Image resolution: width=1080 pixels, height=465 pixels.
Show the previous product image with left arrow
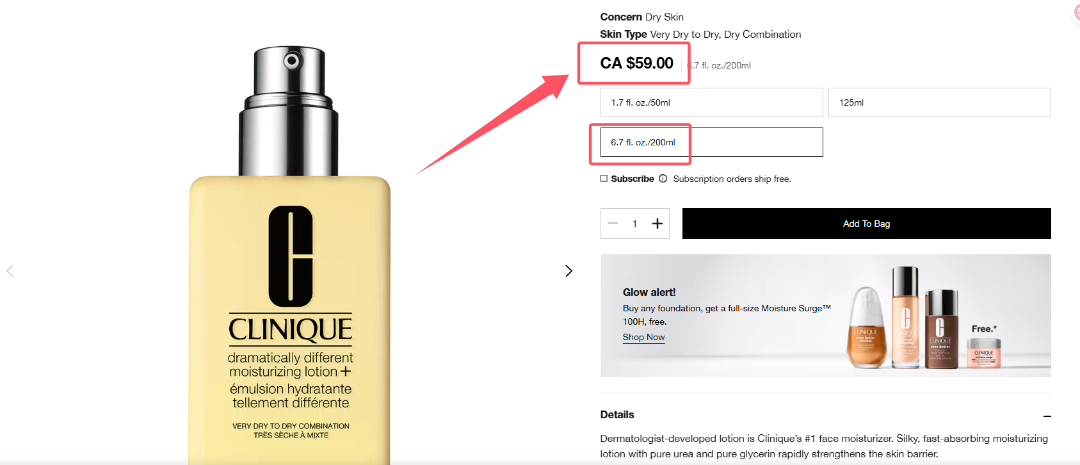10,271
